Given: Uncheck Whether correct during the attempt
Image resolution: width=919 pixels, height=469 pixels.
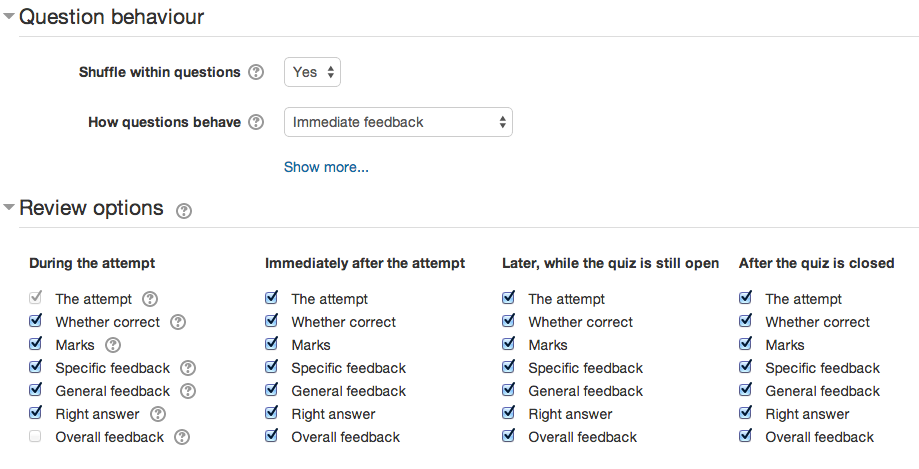Looking at the screenshot, I should pyautogui.click(x=35, y=321).
